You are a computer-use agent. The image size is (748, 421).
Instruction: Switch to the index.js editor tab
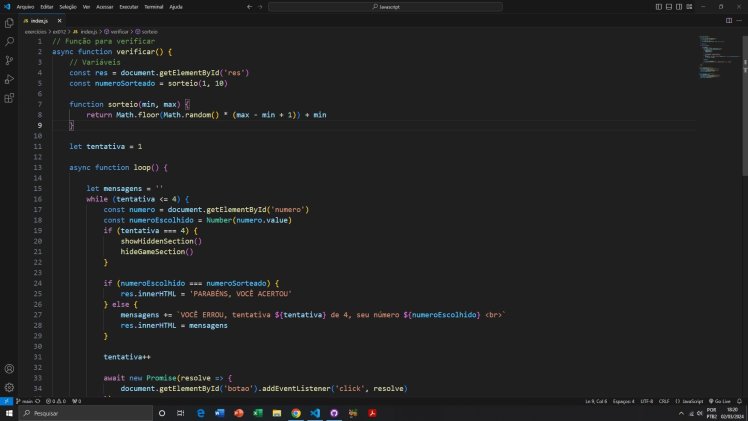click(x=39, y=21)
